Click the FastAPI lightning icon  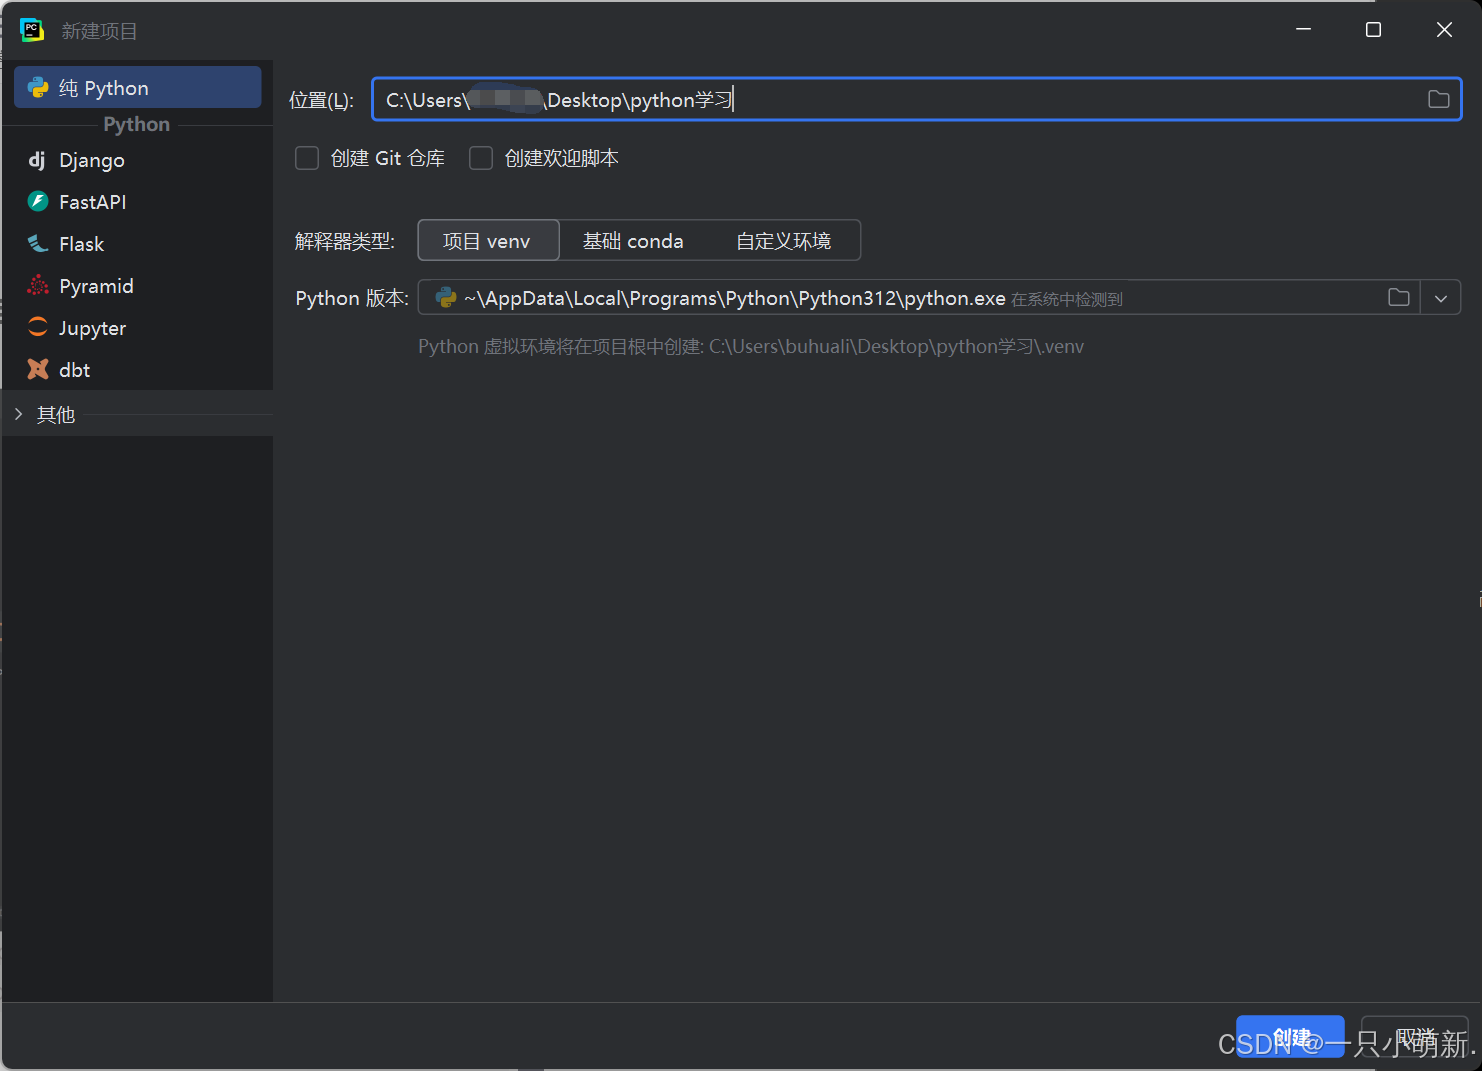(38, 202)
